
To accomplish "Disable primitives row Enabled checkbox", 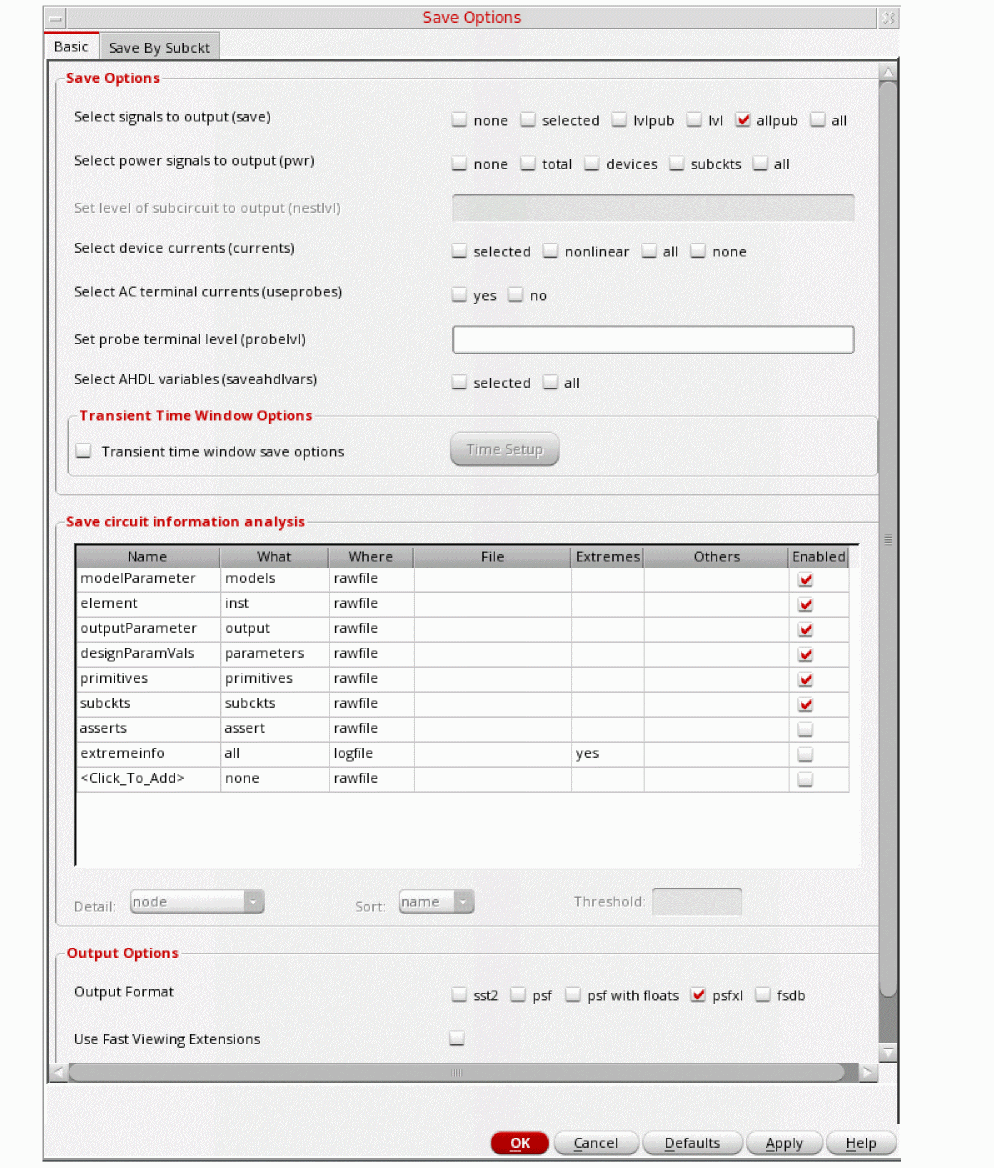I will click(x=805, y=679).
